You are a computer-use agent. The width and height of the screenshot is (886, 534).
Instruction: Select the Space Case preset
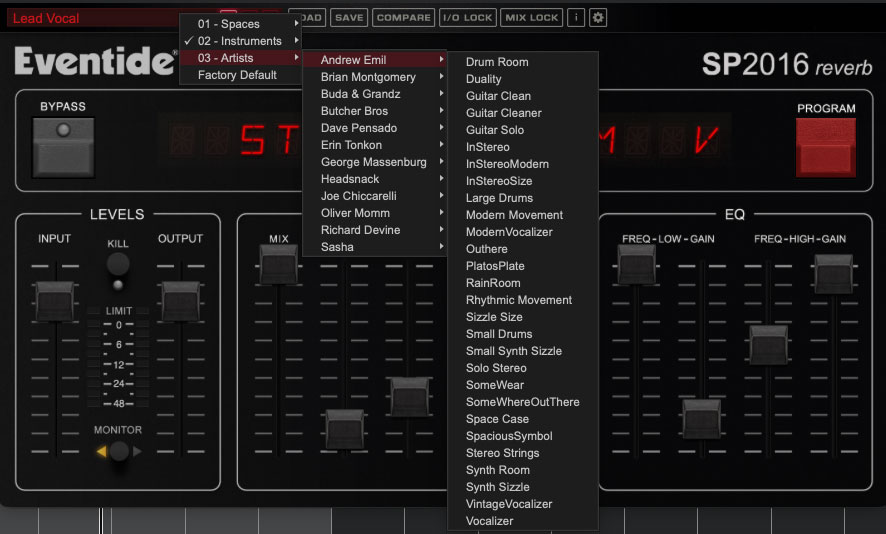(523, 419)
